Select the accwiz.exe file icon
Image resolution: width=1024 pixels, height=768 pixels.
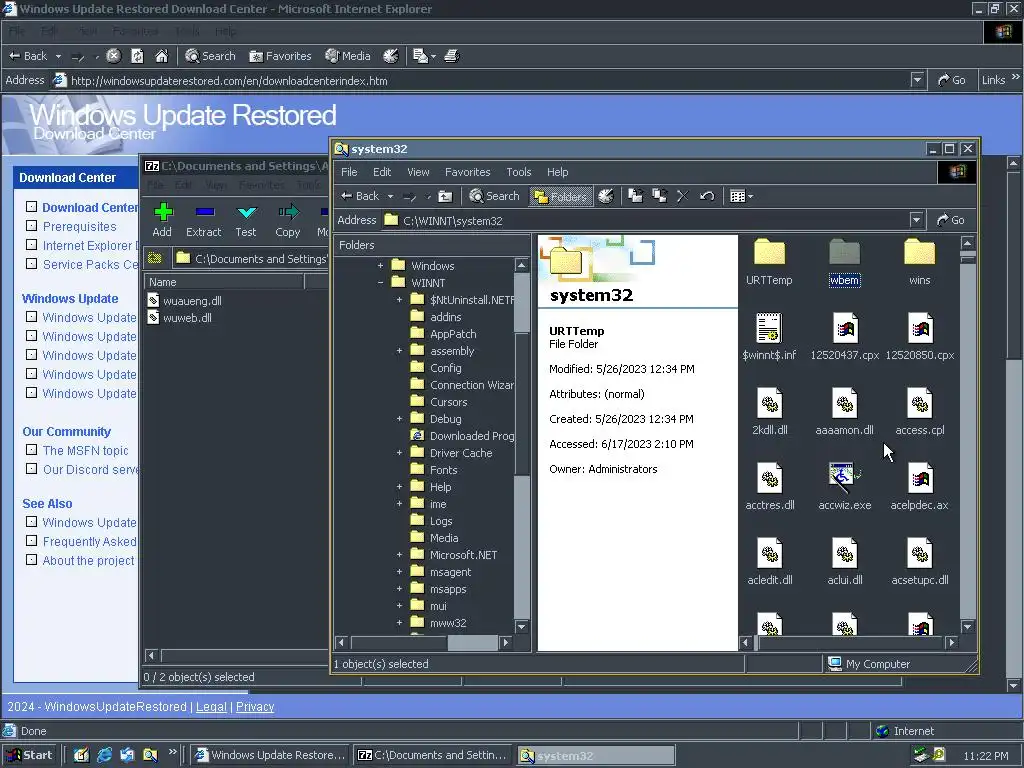pyautogui.click(x=844, y=478)
